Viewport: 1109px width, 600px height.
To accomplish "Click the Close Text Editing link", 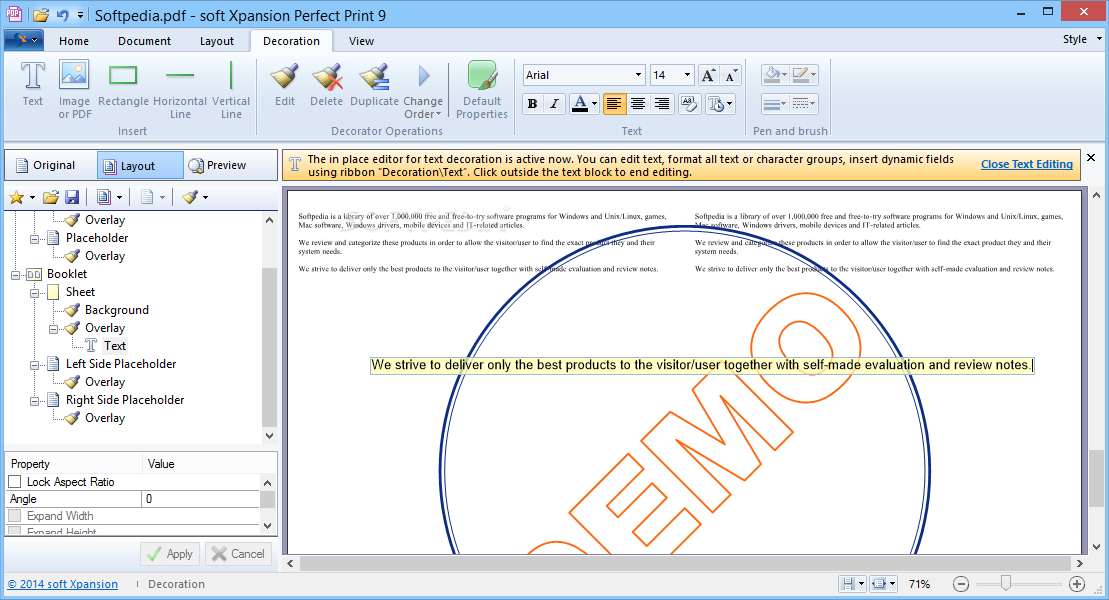I will [1026, 164].
